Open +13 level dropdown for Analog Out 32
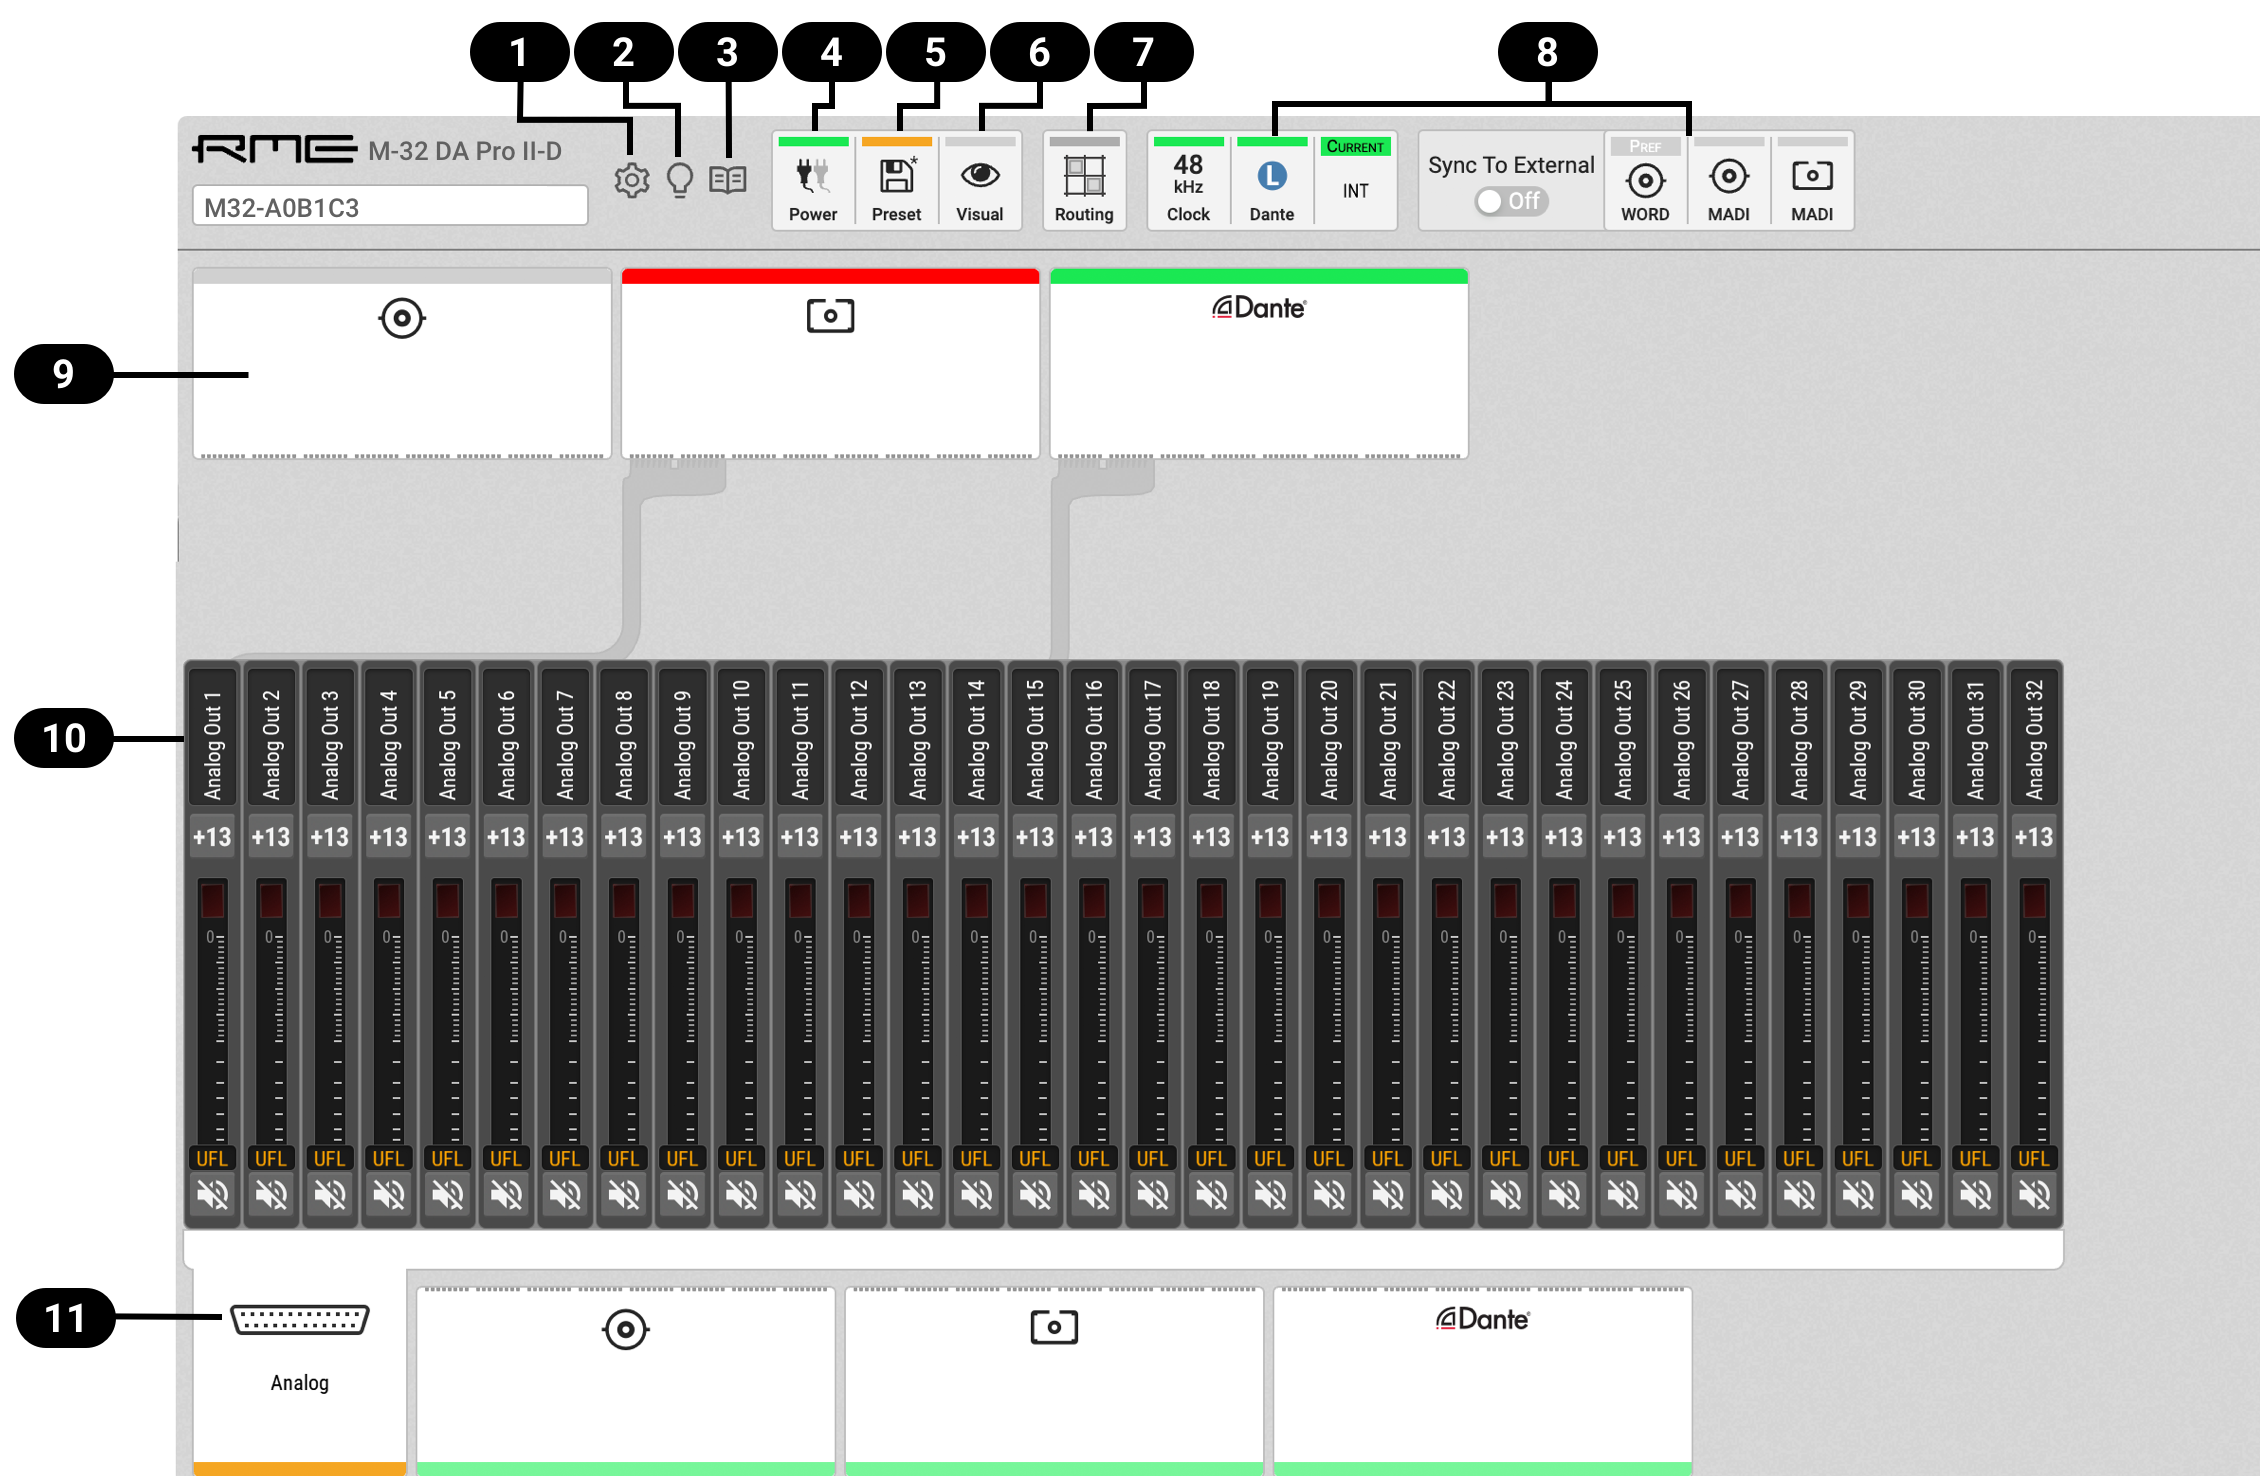The image size is (2260, 1476). point(2034,836)
